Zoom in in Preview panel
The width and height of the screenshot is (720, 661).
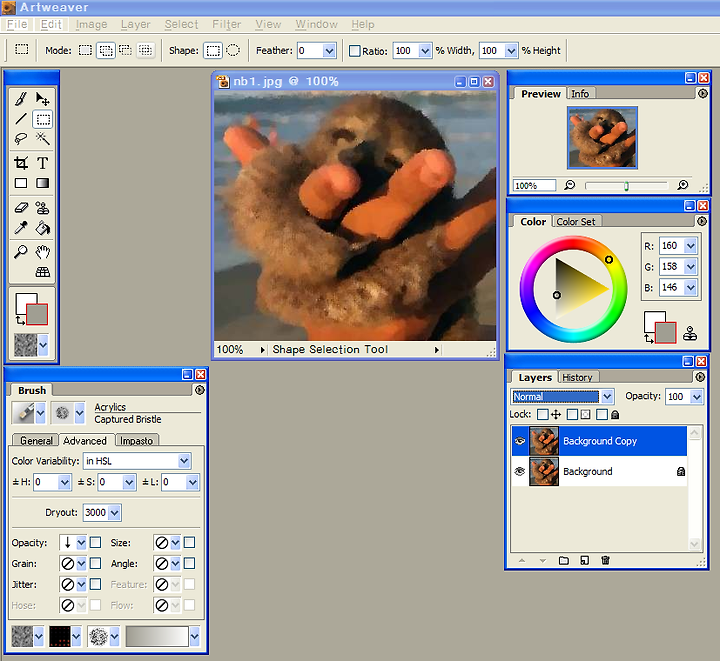tap(683, 185)
